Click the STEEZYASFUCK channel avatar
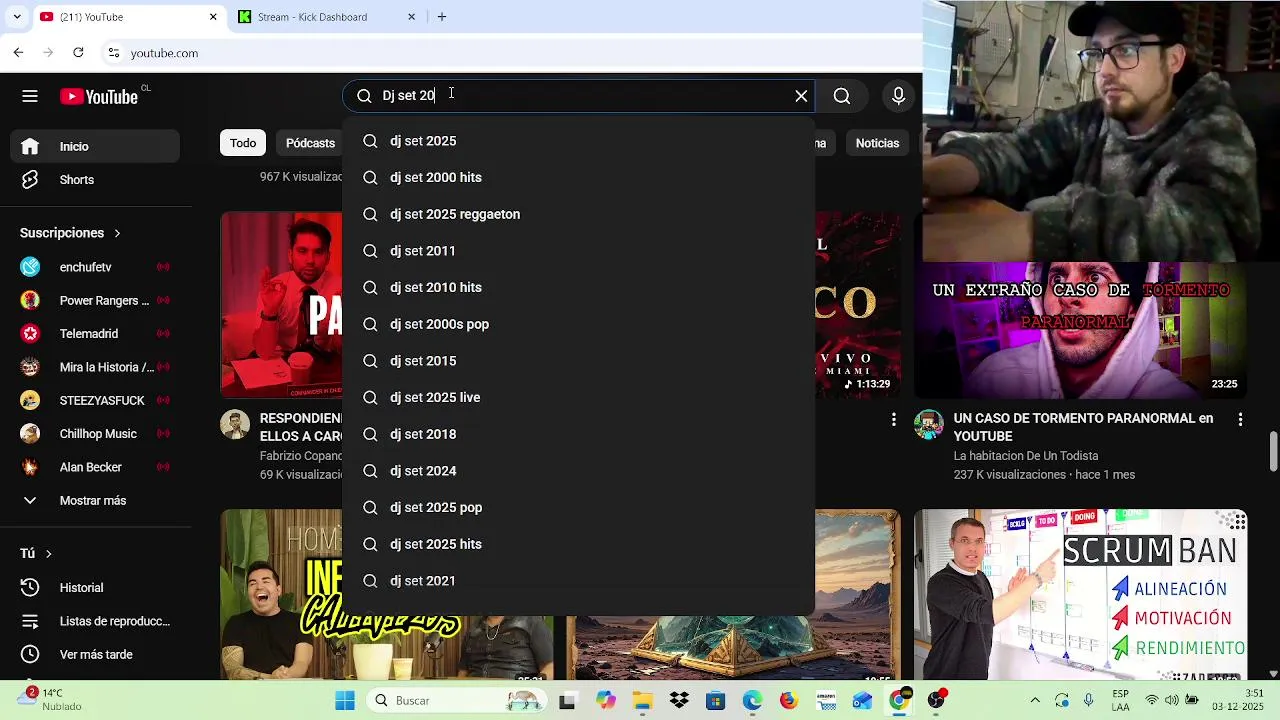1280x720 pixels. coord(30,400)
